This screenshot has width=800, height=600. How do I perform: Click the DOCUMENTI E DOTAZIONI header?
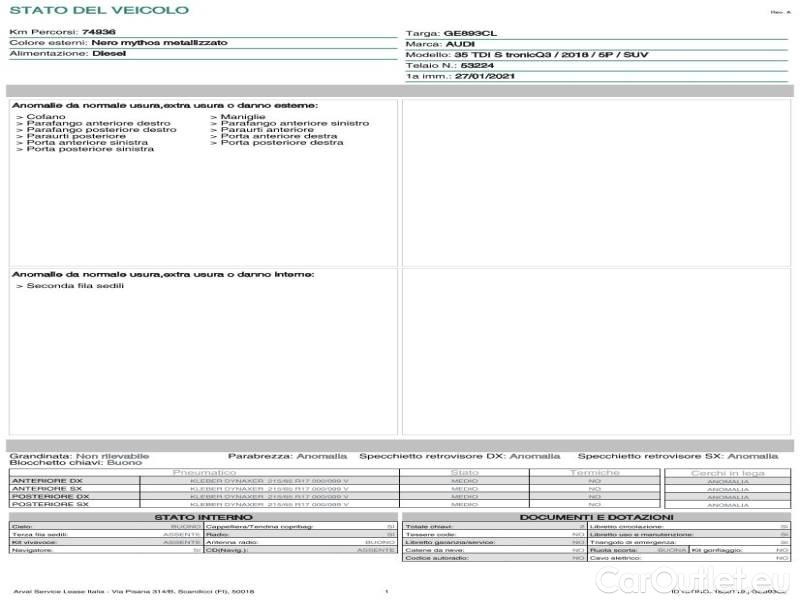[596, 517]
